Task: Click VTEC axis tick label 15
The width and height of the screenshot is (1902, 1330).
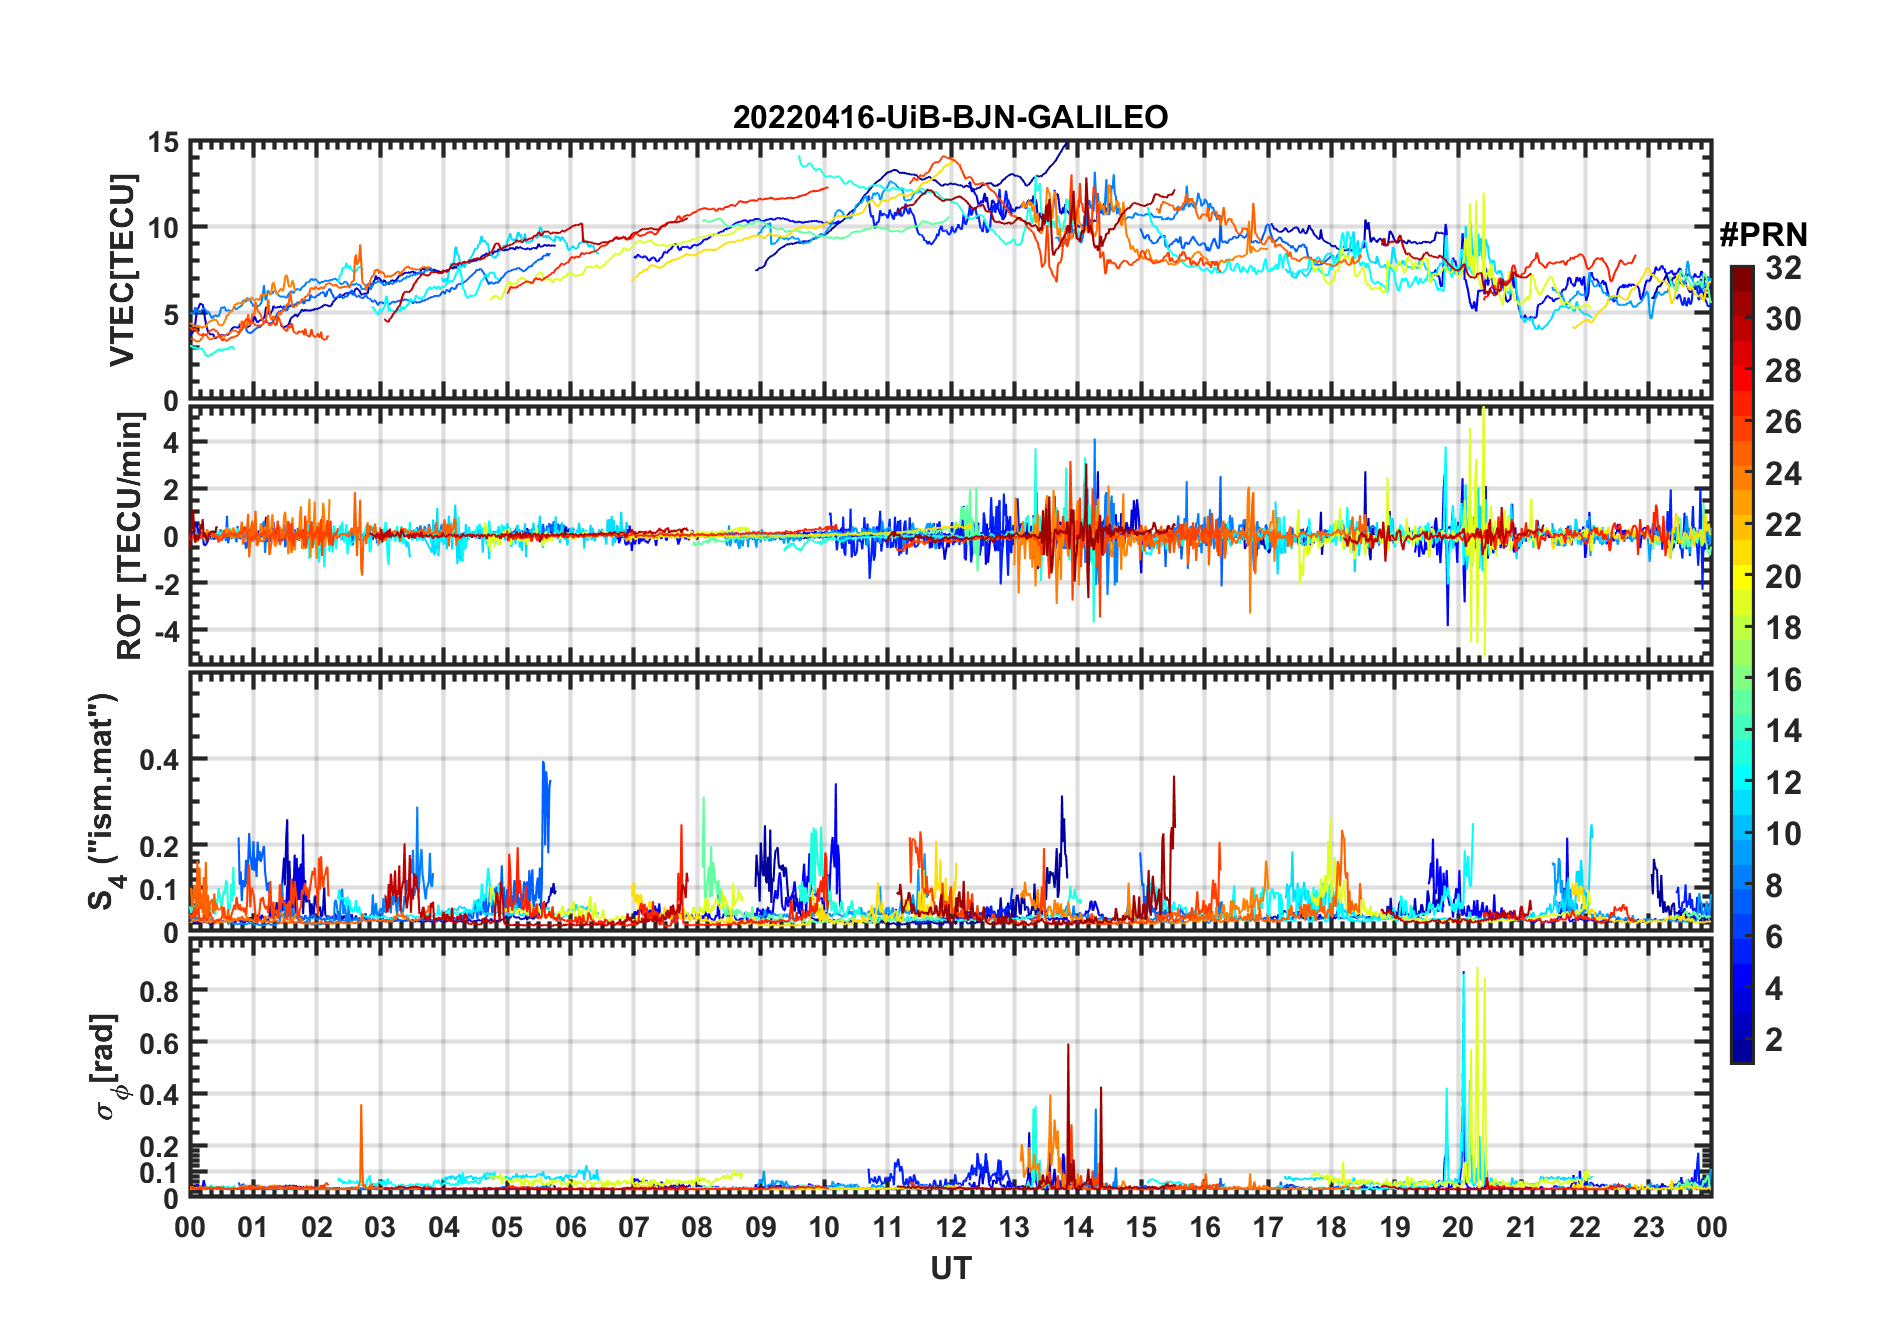Action: [x=163, y=143]
